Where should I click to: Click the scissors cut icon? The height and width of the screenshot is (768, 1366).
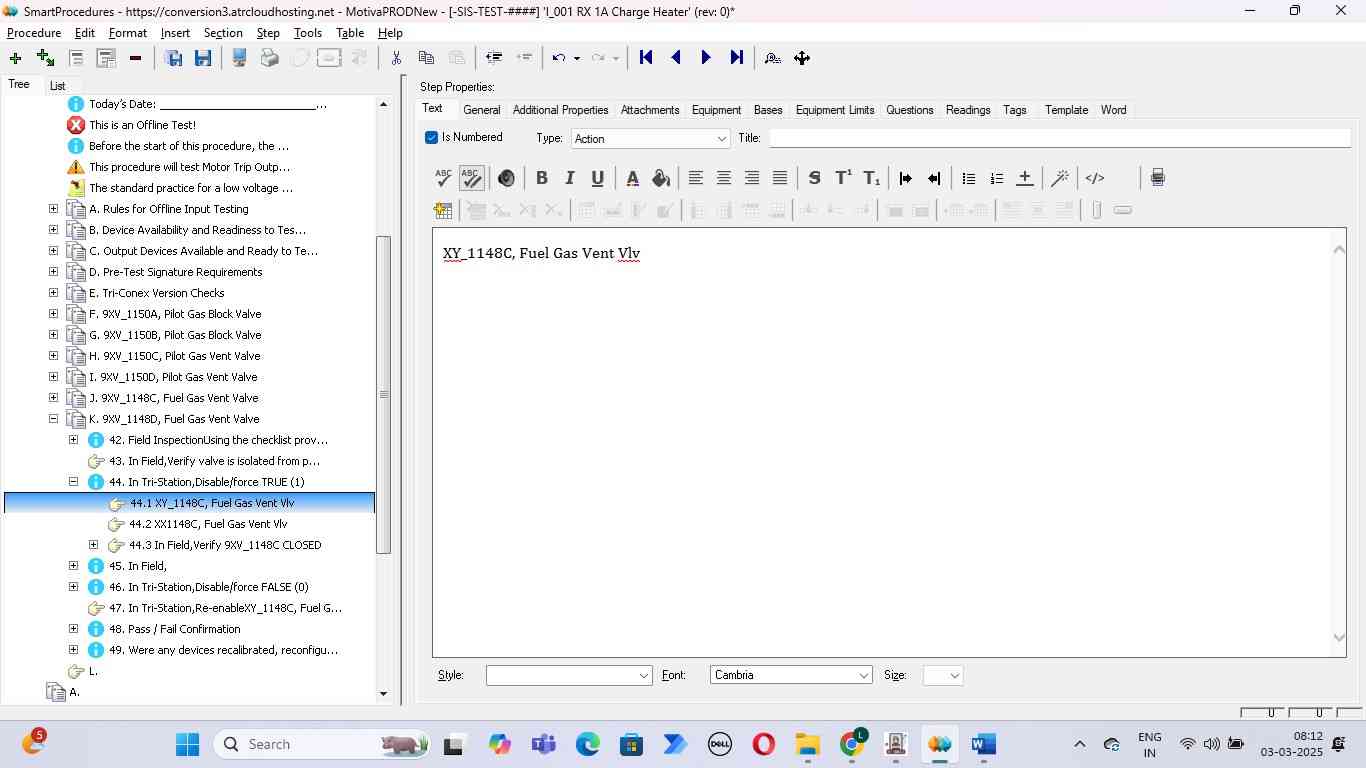pos(396,58)
